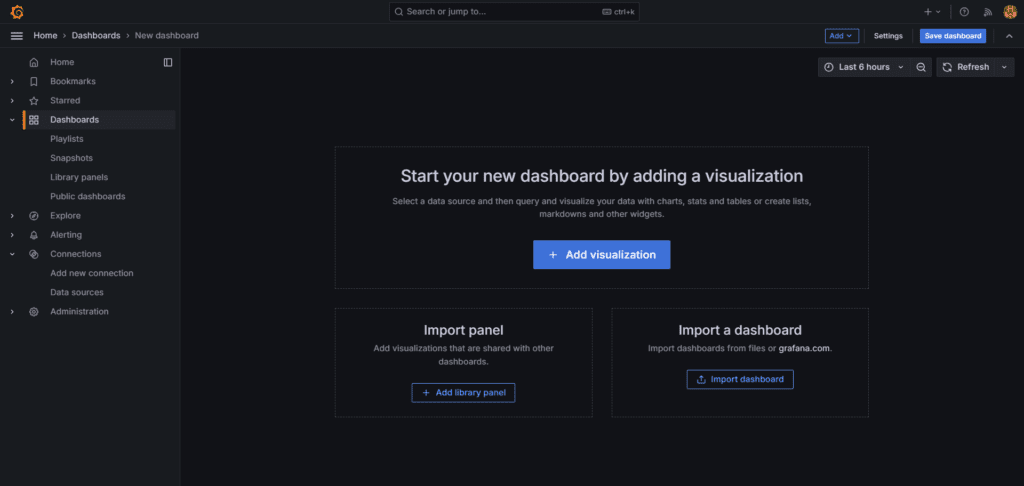Click New dashboard breadcrumb text
The height and width of the screenshot is (486, 1024).
[x=167, y=36]
